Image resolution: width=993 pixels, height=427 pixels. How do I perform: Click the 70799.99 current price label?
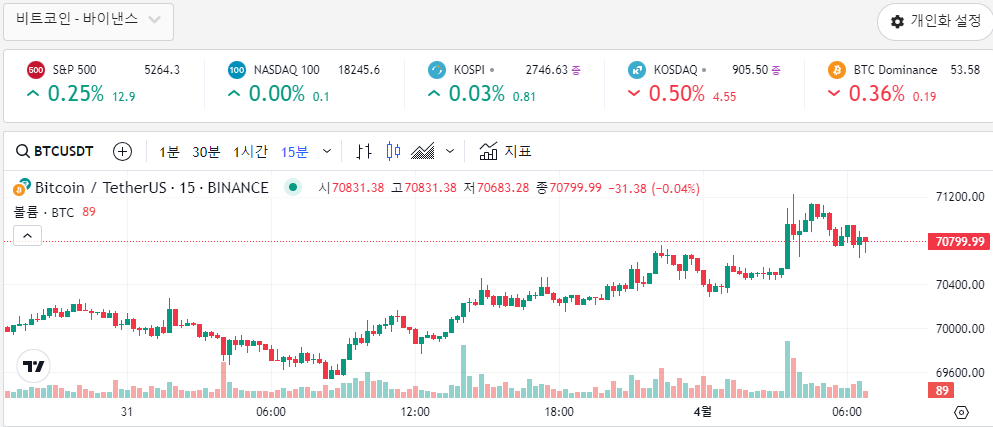(958, 242)
